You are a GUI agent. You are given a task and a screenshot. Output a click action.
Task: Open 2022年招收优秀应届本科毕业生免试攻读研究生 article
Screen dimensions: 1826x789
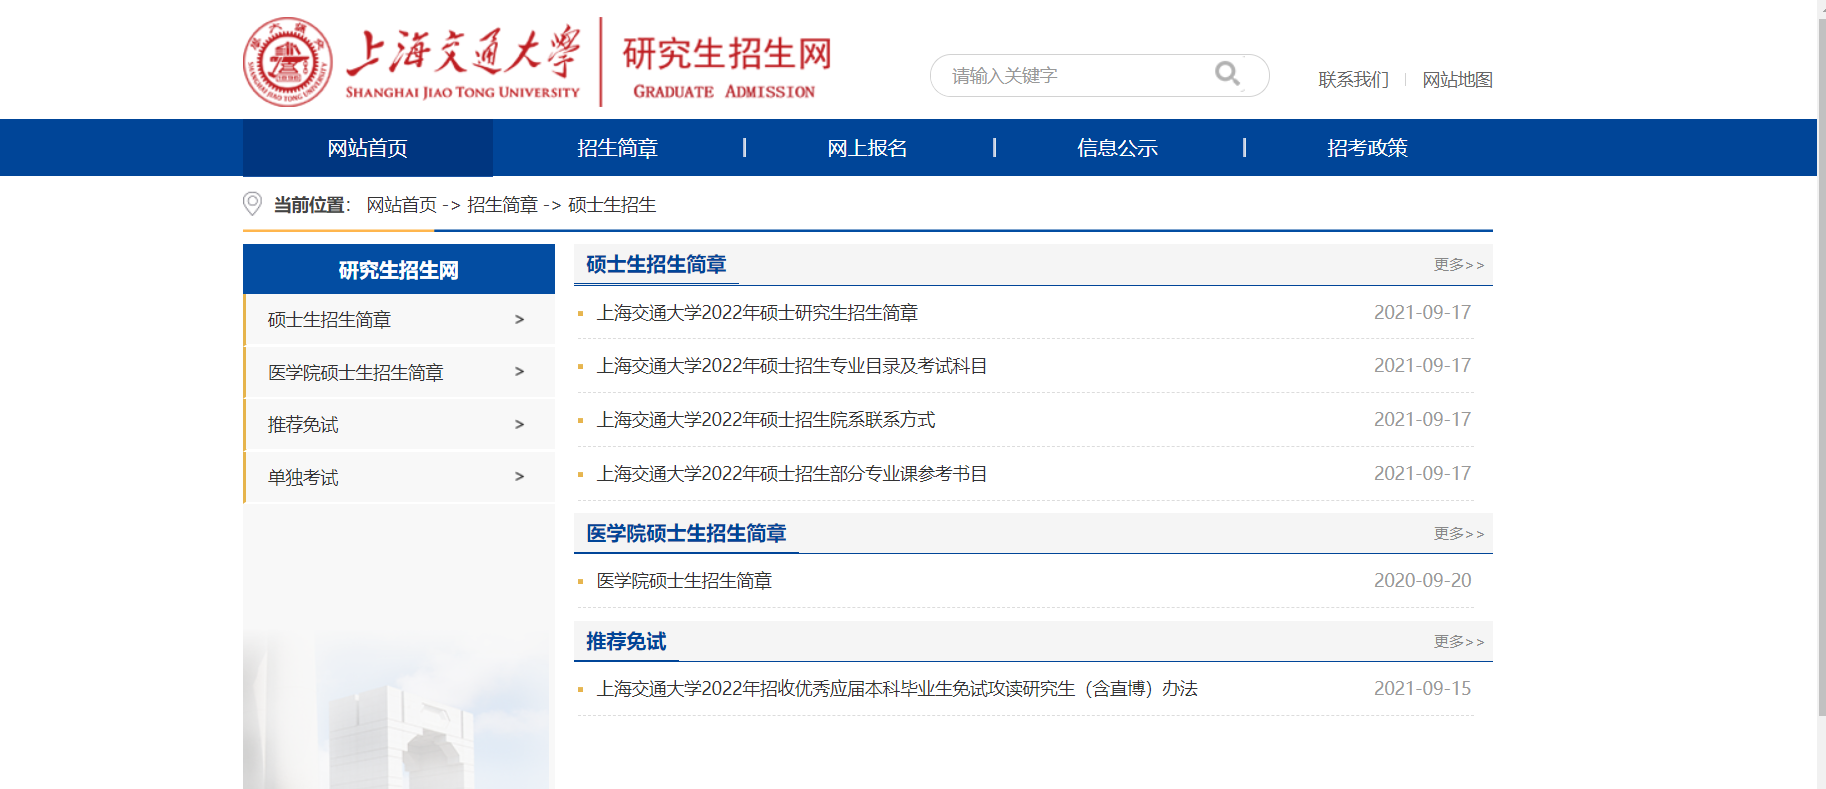[897, 689]
